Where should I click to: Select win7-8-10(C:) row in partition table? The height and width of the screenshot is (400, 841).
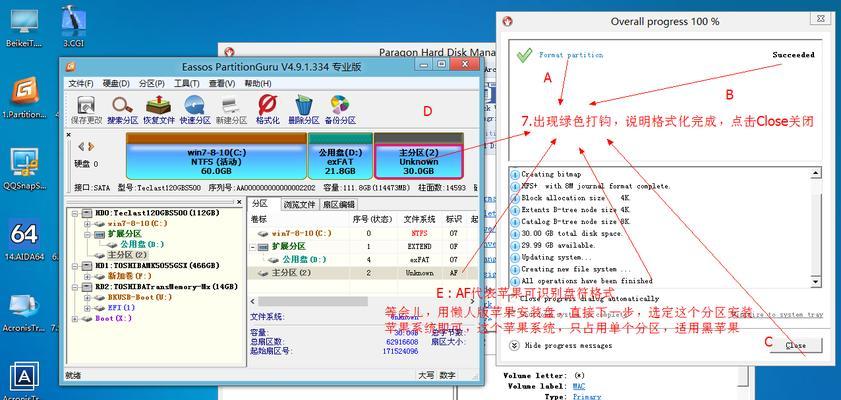point(363,233)
